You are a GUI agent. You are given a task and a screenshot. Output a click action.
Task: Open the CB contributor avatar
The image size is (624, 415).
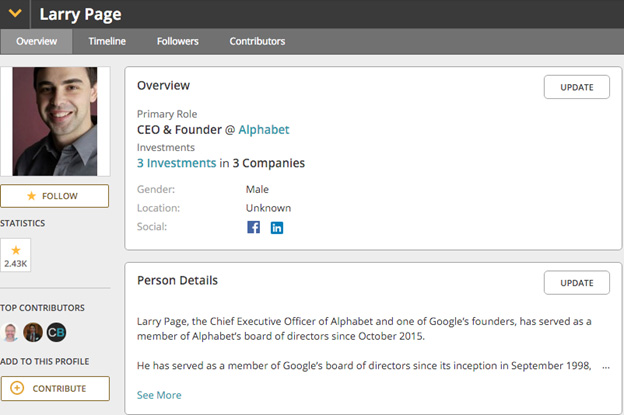click(x=56, y=332)
